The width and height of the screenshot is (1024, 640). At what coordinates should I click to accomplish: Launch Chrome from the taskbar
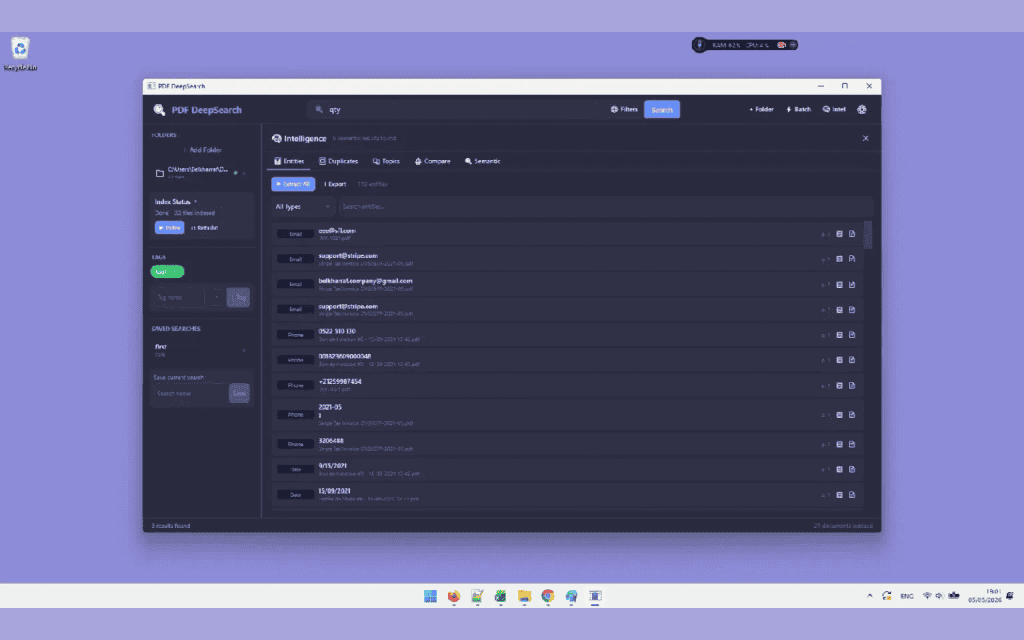click(x=548, y=596)
